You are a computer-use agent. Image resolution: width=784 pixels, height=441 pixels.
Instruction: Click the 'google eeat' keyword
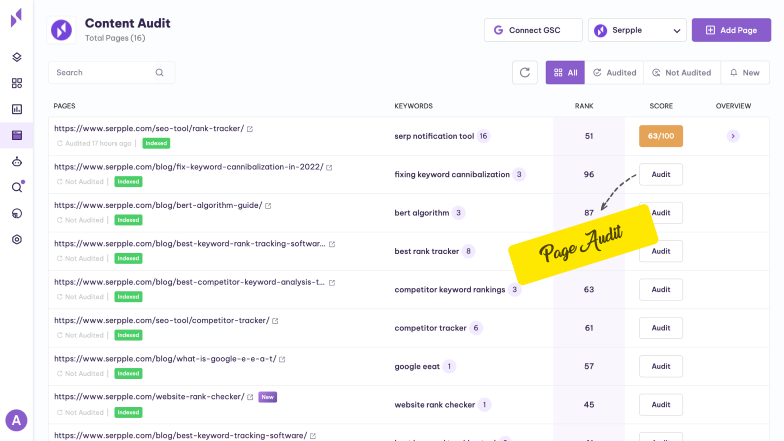(417, 366)
